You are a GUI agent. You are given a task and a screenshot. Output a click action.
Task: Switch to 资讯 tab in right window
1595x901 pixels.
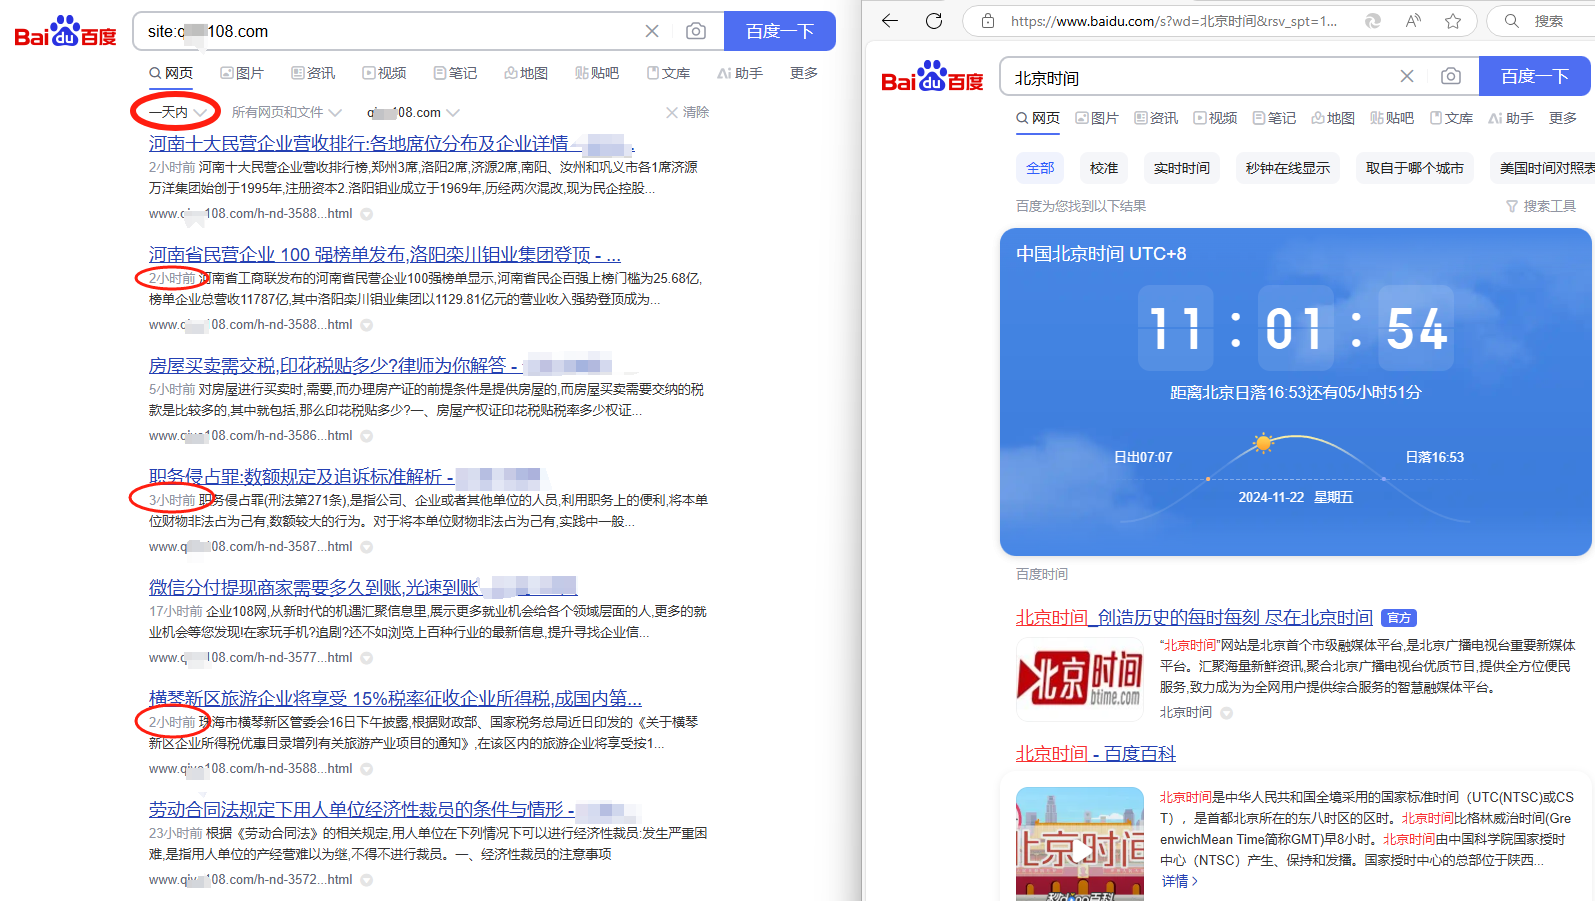pyautogui.click(x=1156, y=118)
